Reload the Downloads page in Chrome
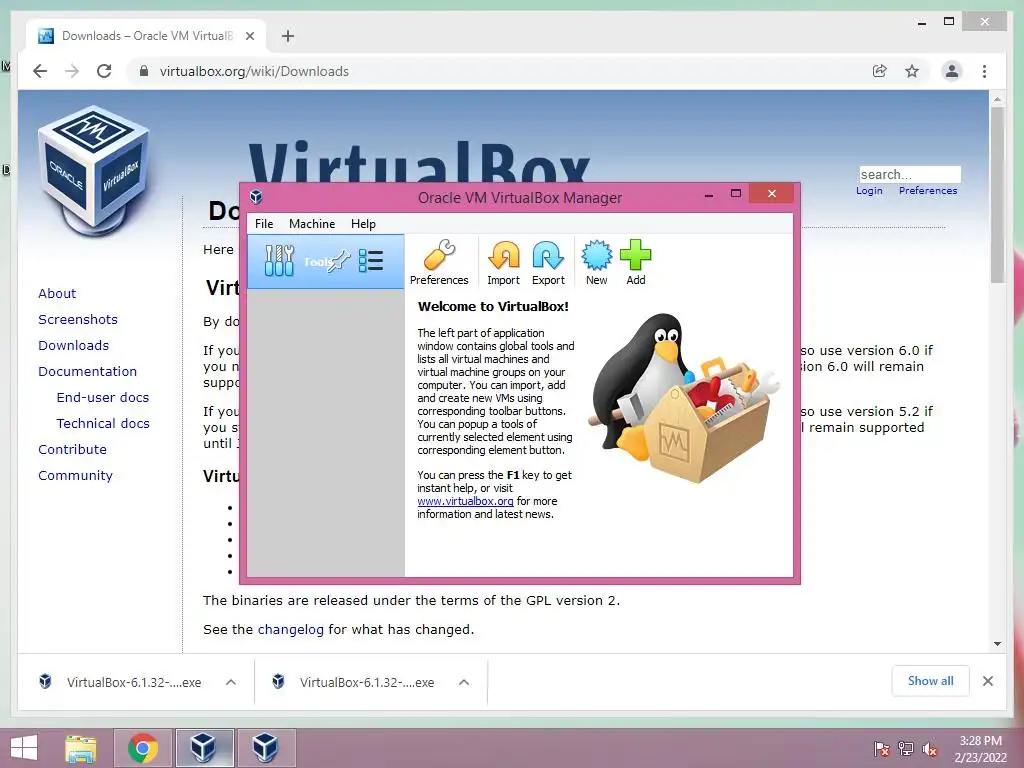The image size is (1024, 768). point(104,71)
